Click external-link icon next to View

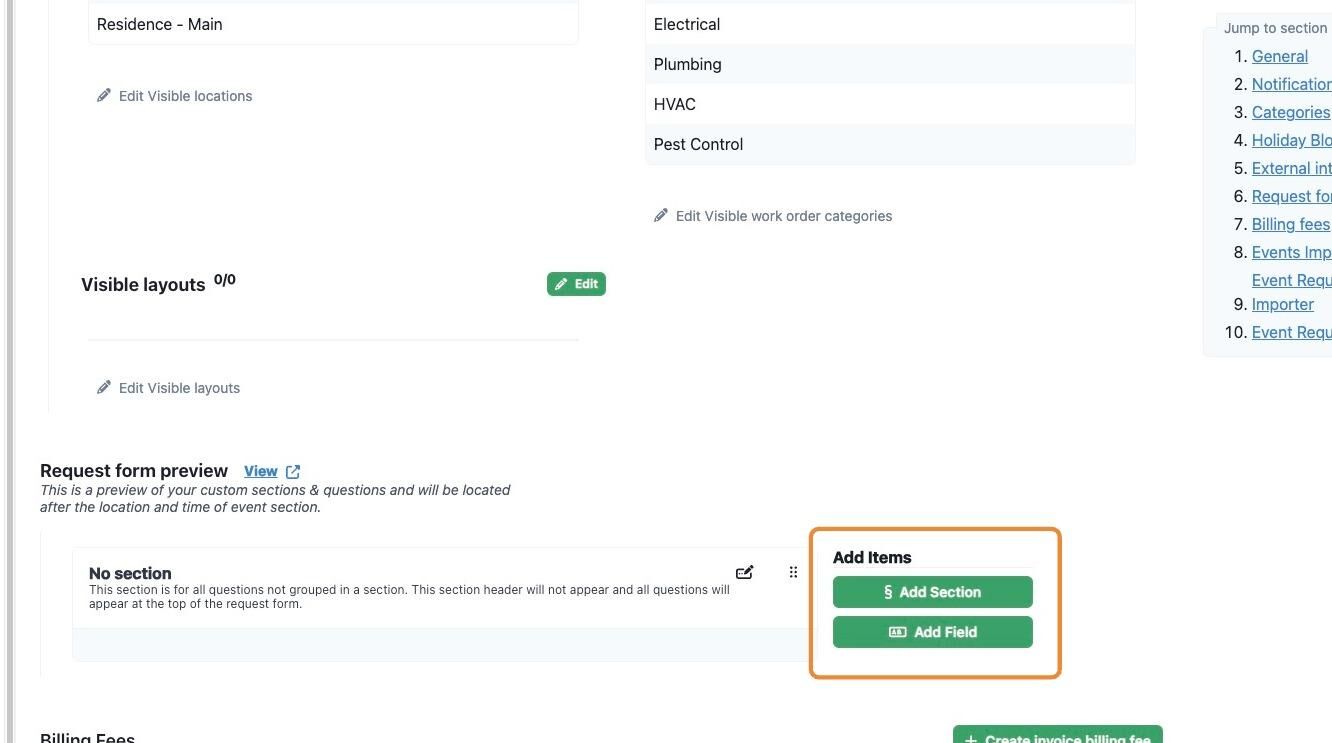(293, 471)
